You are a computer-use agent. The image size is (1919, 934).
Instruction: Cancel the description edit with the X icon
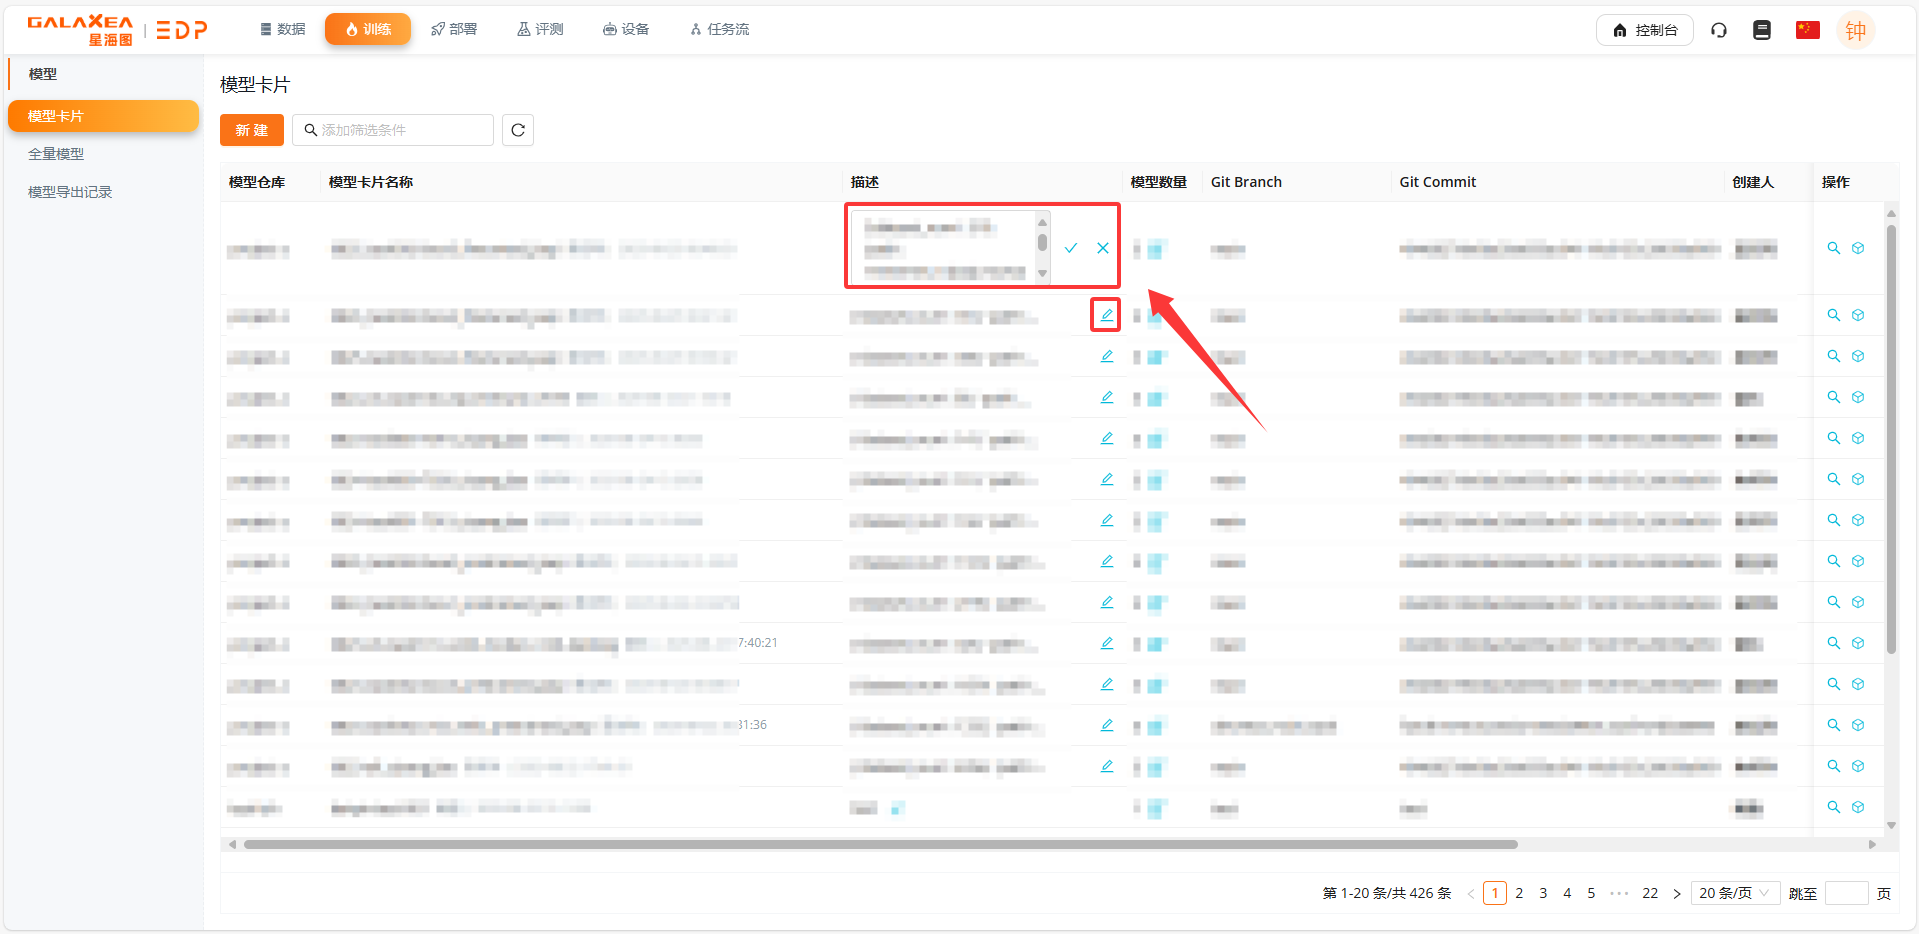click(1103, 248)
